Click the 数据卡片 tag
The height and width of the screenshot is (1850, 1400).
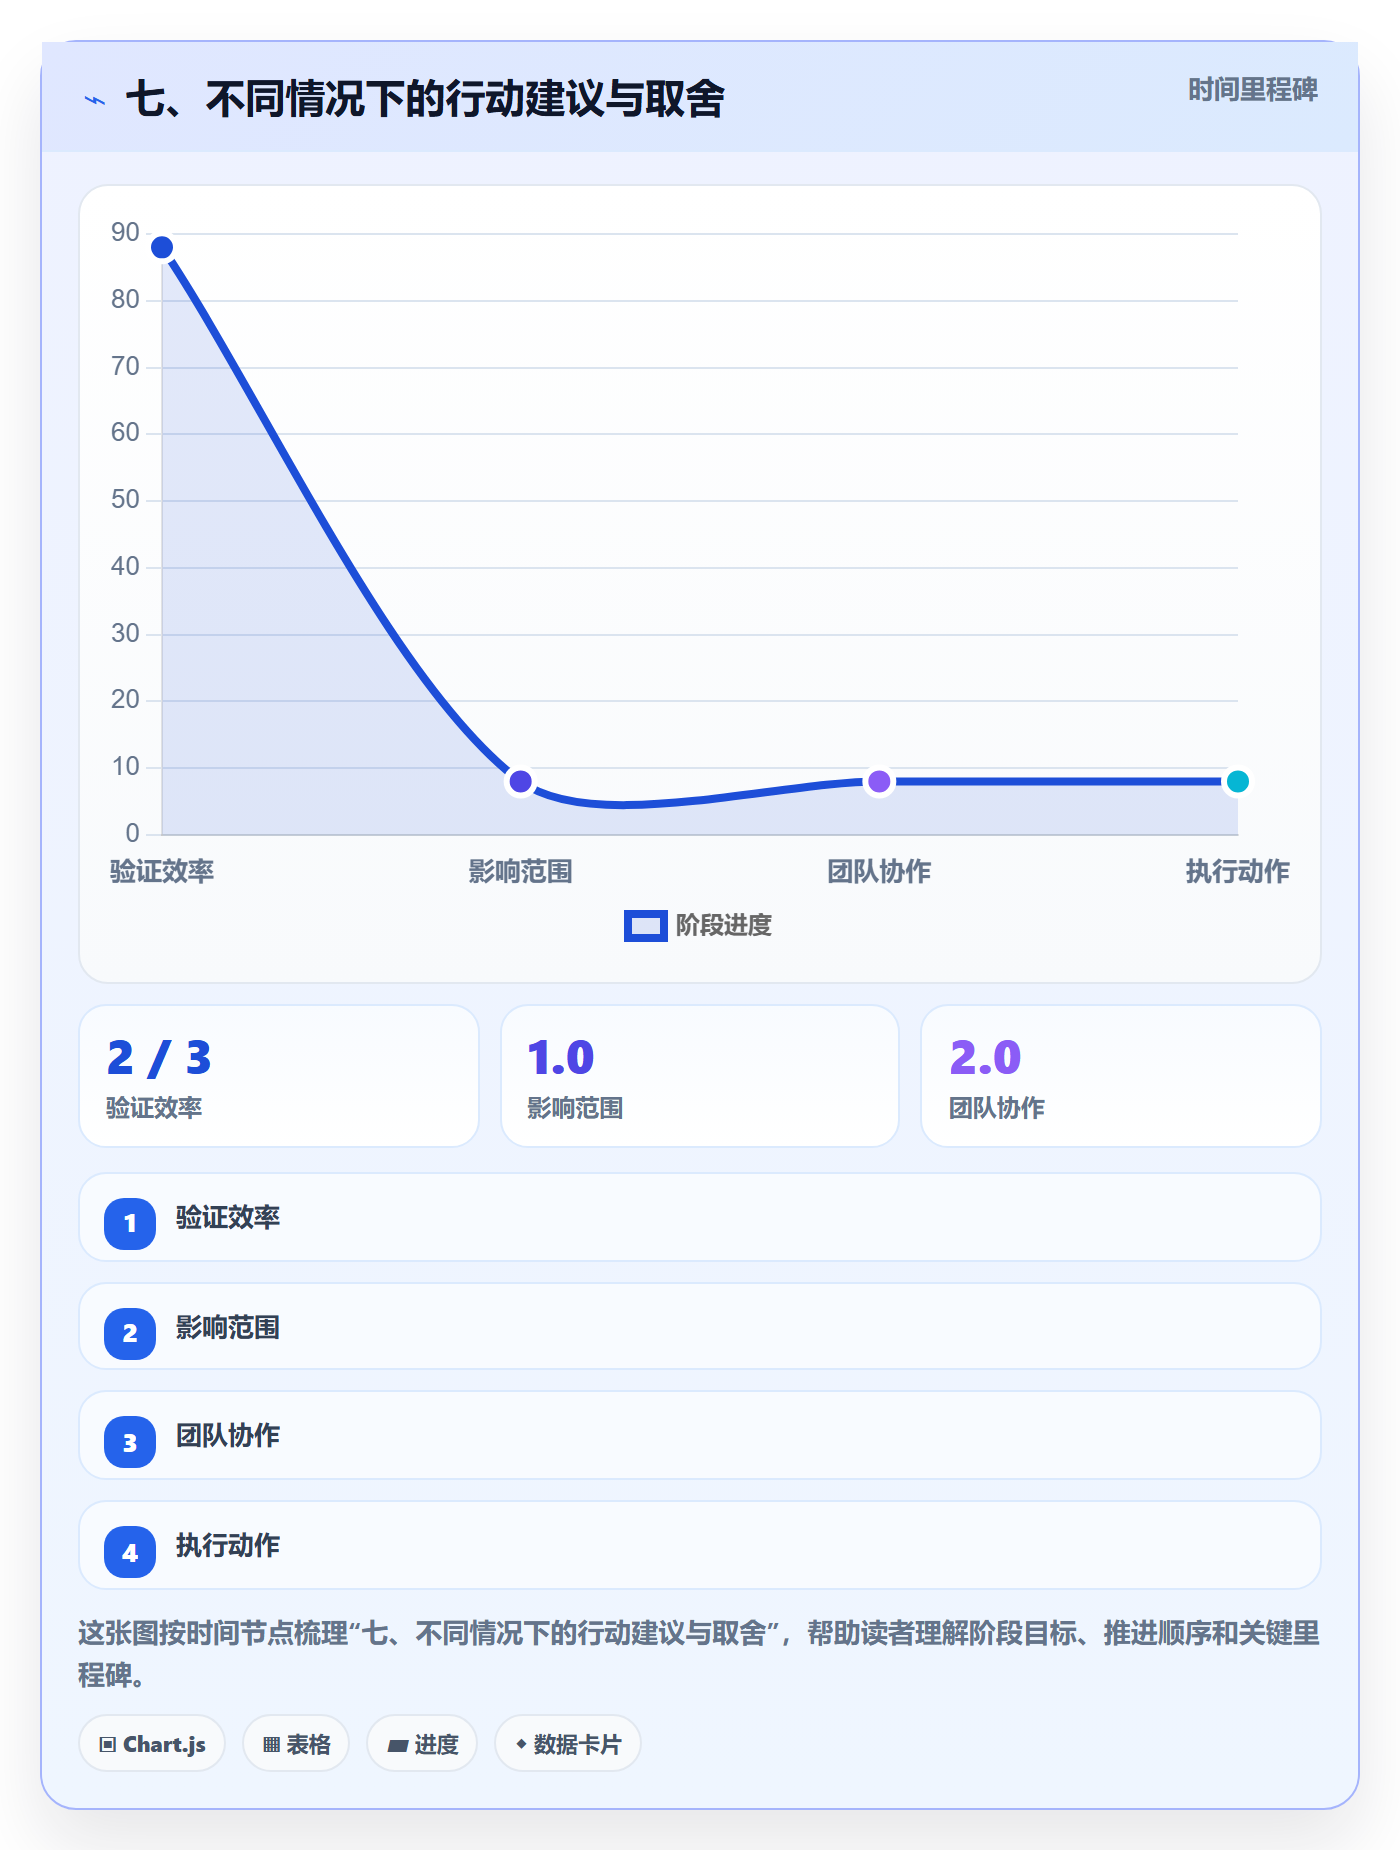pyautogui.click(x=568, y=1744)
